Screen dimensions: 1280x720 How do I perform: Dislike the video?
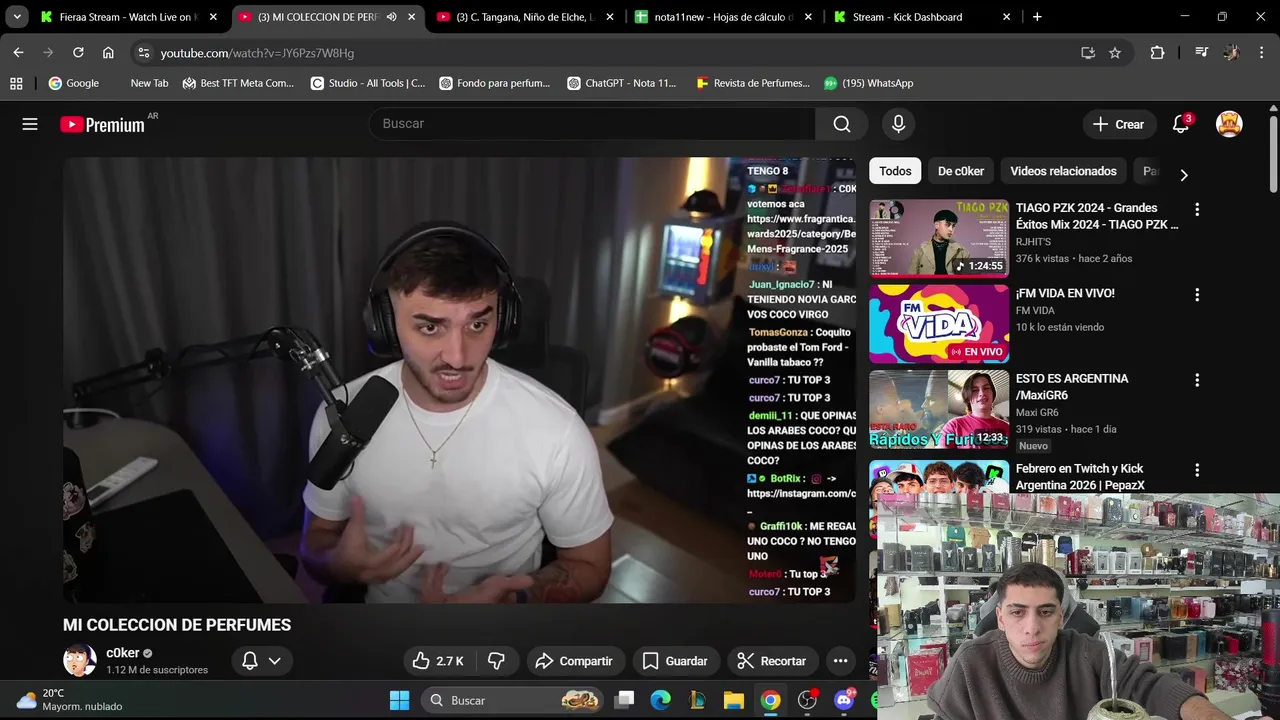coord(496,661)
